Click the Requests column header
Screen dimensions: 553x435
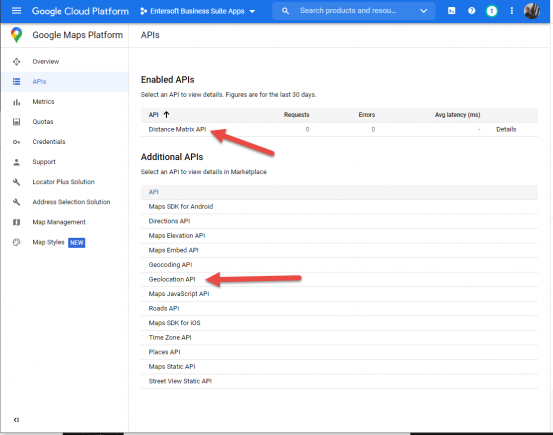pyautogui.click(x=297, y=115)
